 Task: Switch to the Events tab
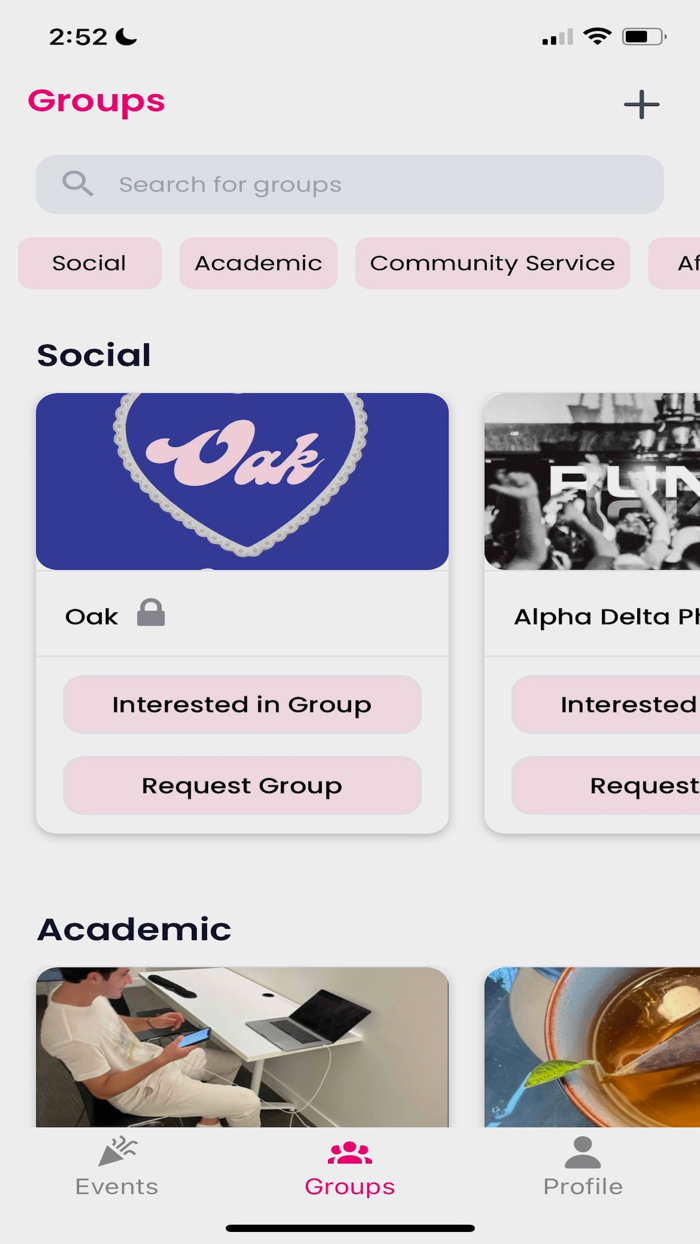pos(116,1168)
